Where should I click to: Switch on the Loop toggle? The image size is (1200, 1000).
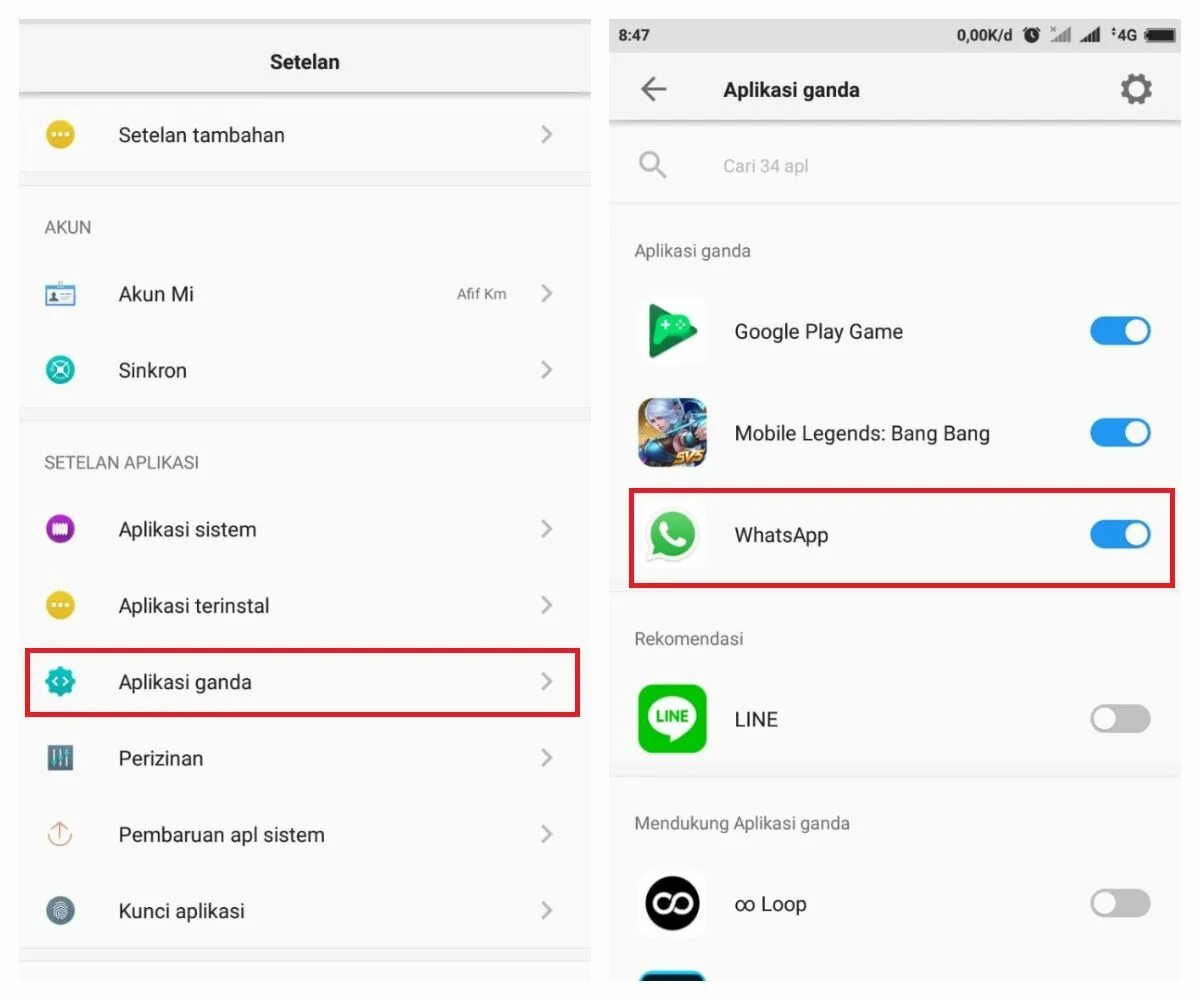click(x=1120, y=904)
